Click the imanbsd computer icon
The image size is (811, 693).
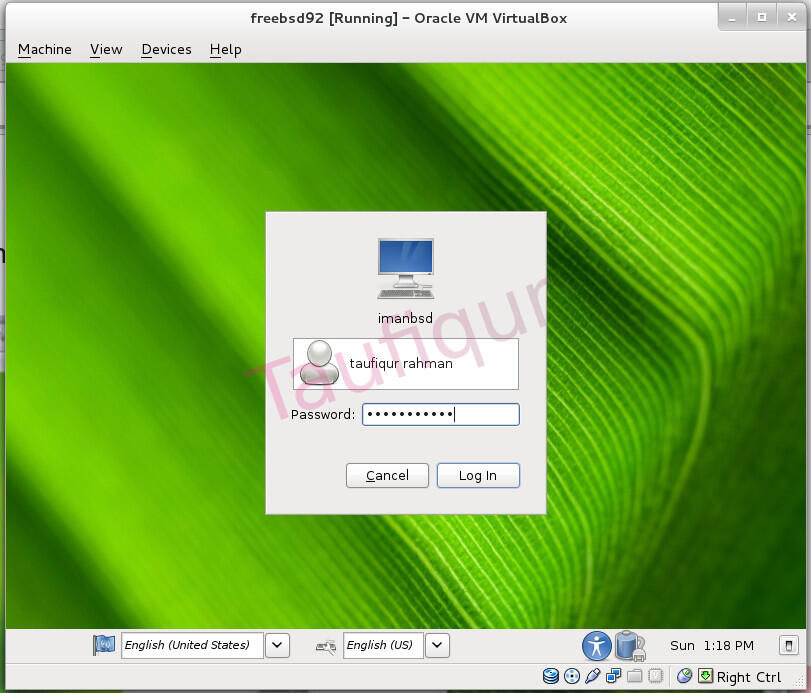(x=406, y=269)
